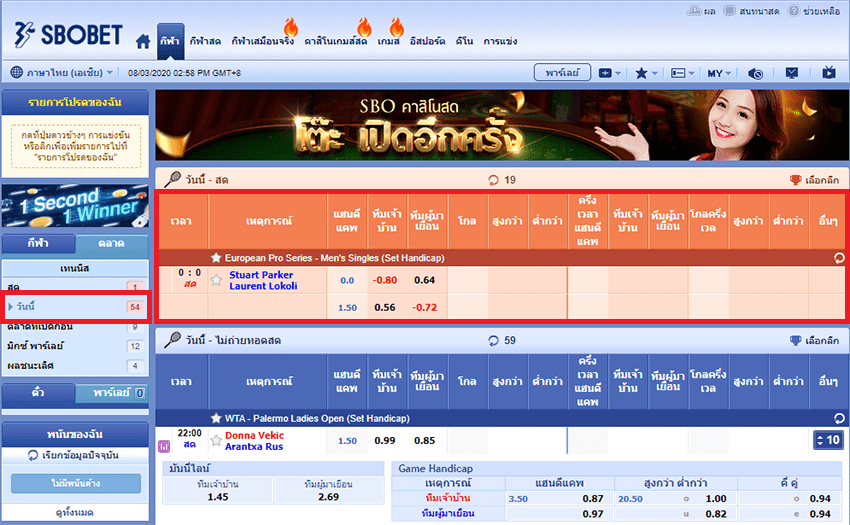
Task: Open กีฬาเสมือนจริง in the top menu
Action: coord(262,41)
